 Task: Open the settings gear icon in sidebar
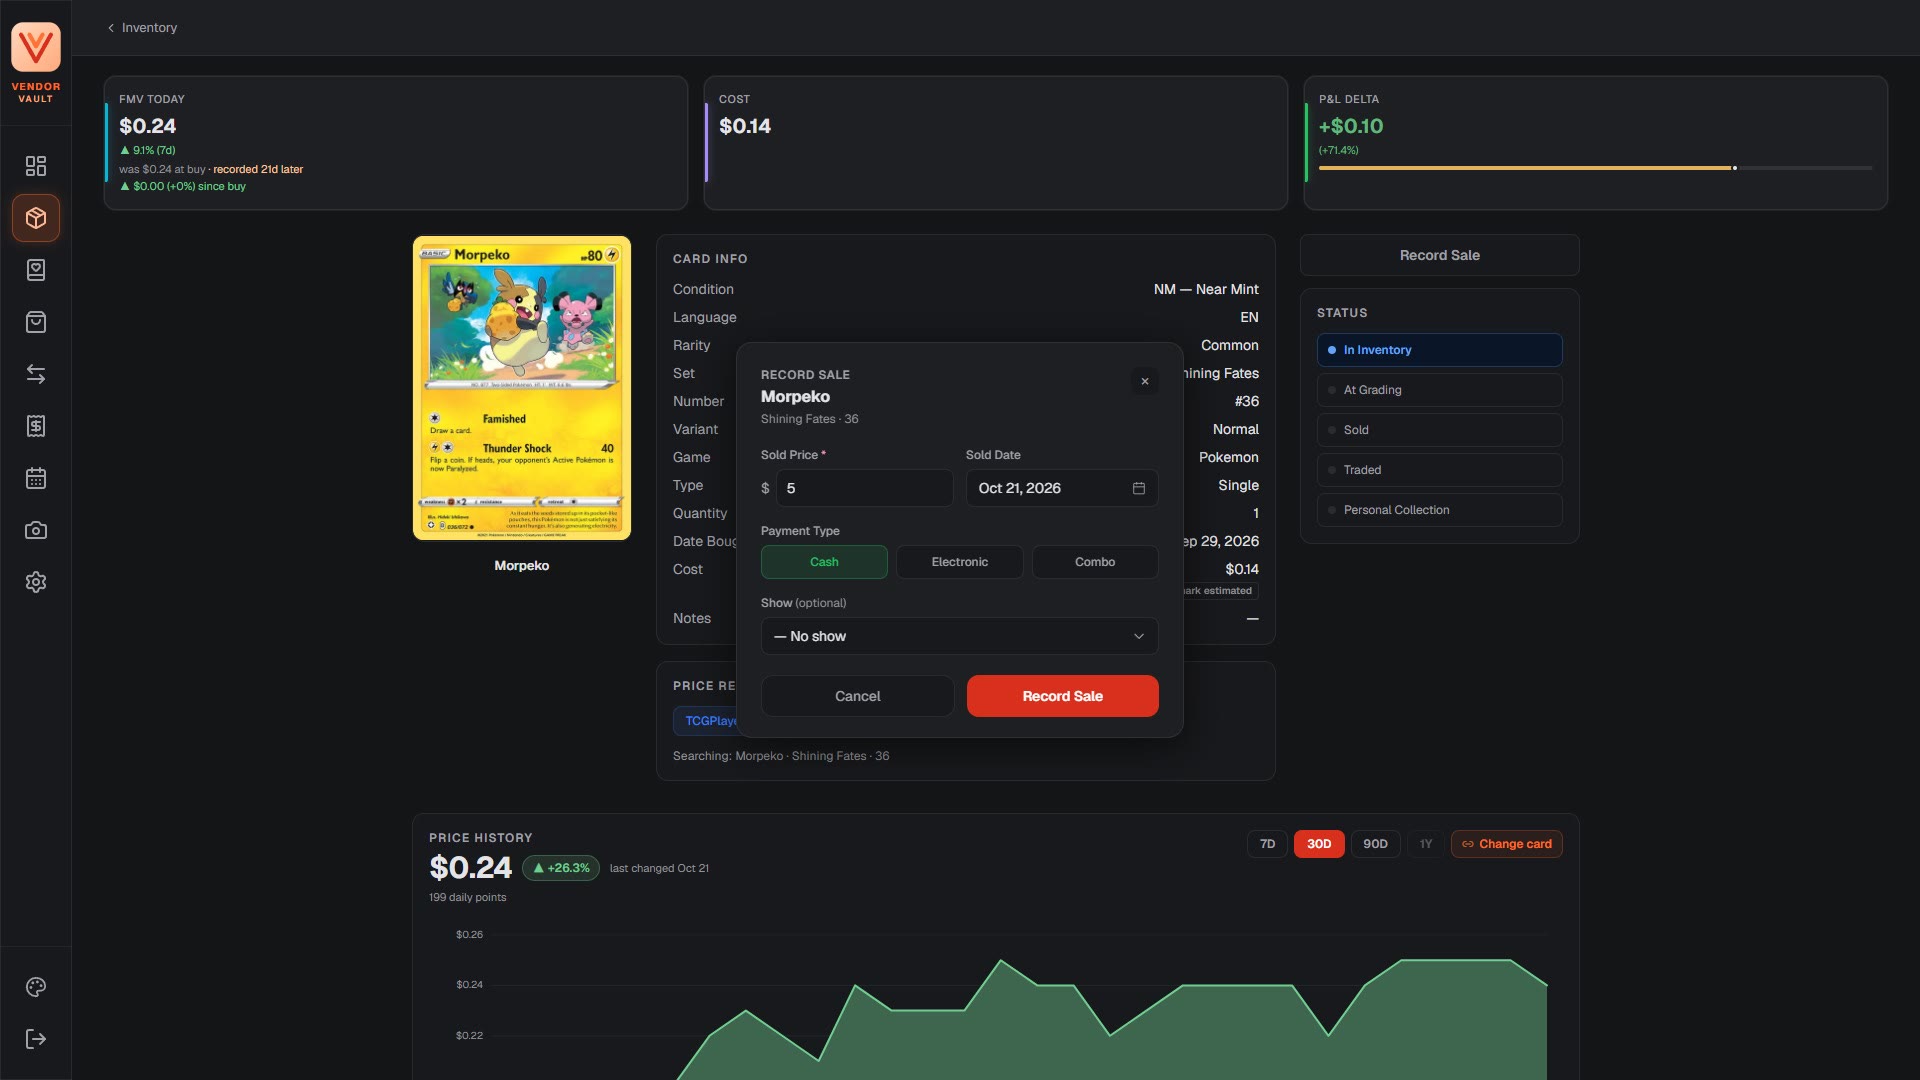[36, 582]
